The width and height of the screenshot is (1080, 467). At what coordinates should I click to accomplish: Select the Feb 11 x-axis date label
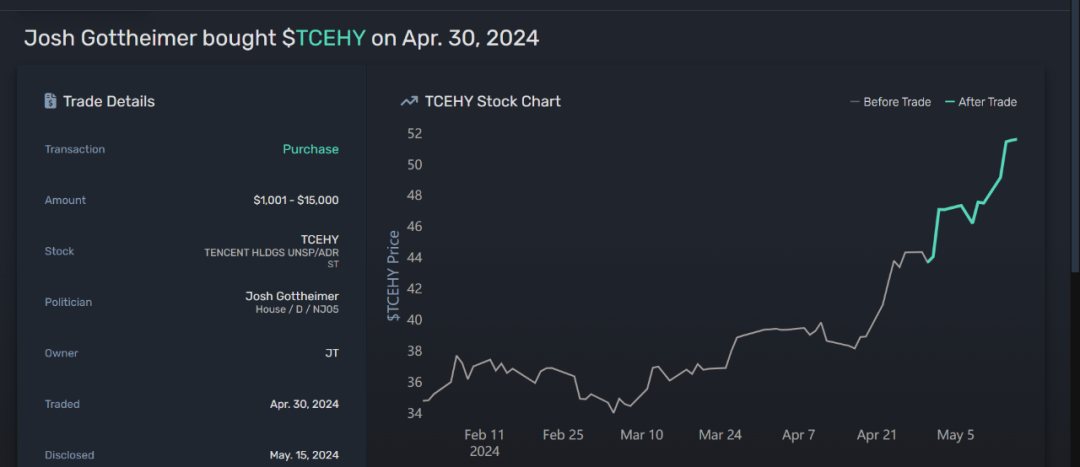coord(485,435)
